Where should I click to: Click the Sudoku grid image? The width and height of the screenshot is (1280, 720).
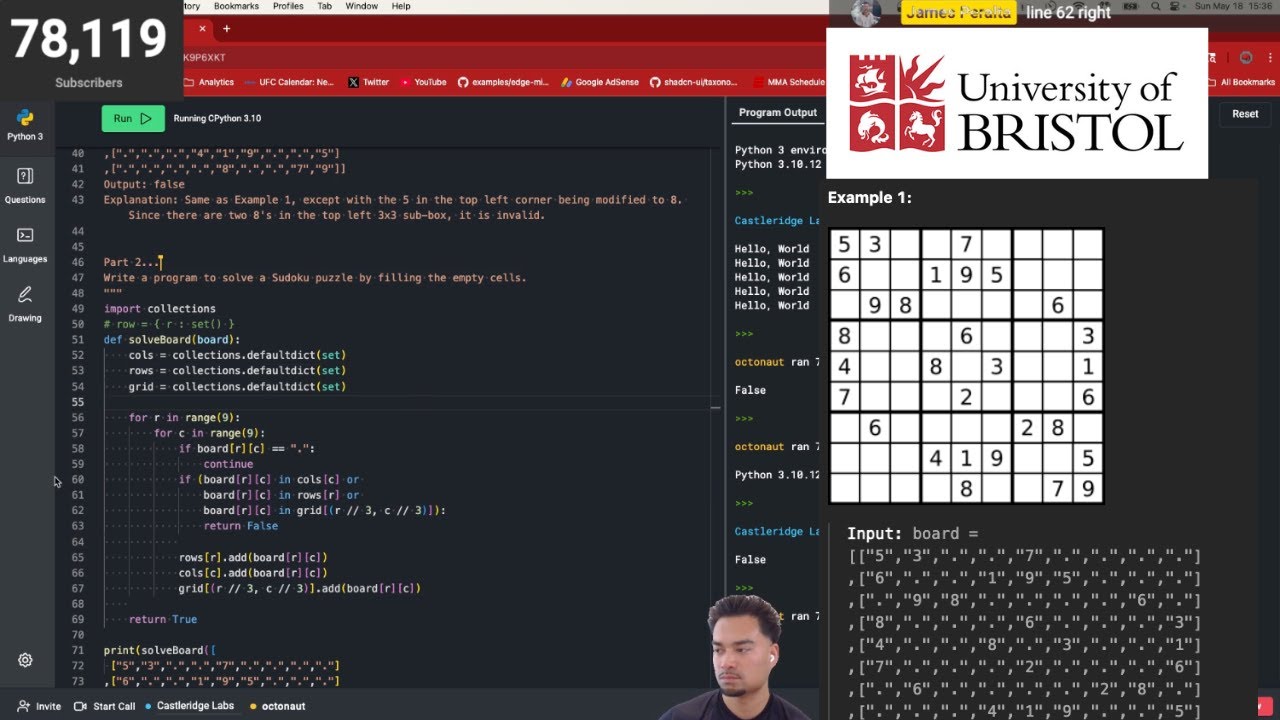(966, 366)
